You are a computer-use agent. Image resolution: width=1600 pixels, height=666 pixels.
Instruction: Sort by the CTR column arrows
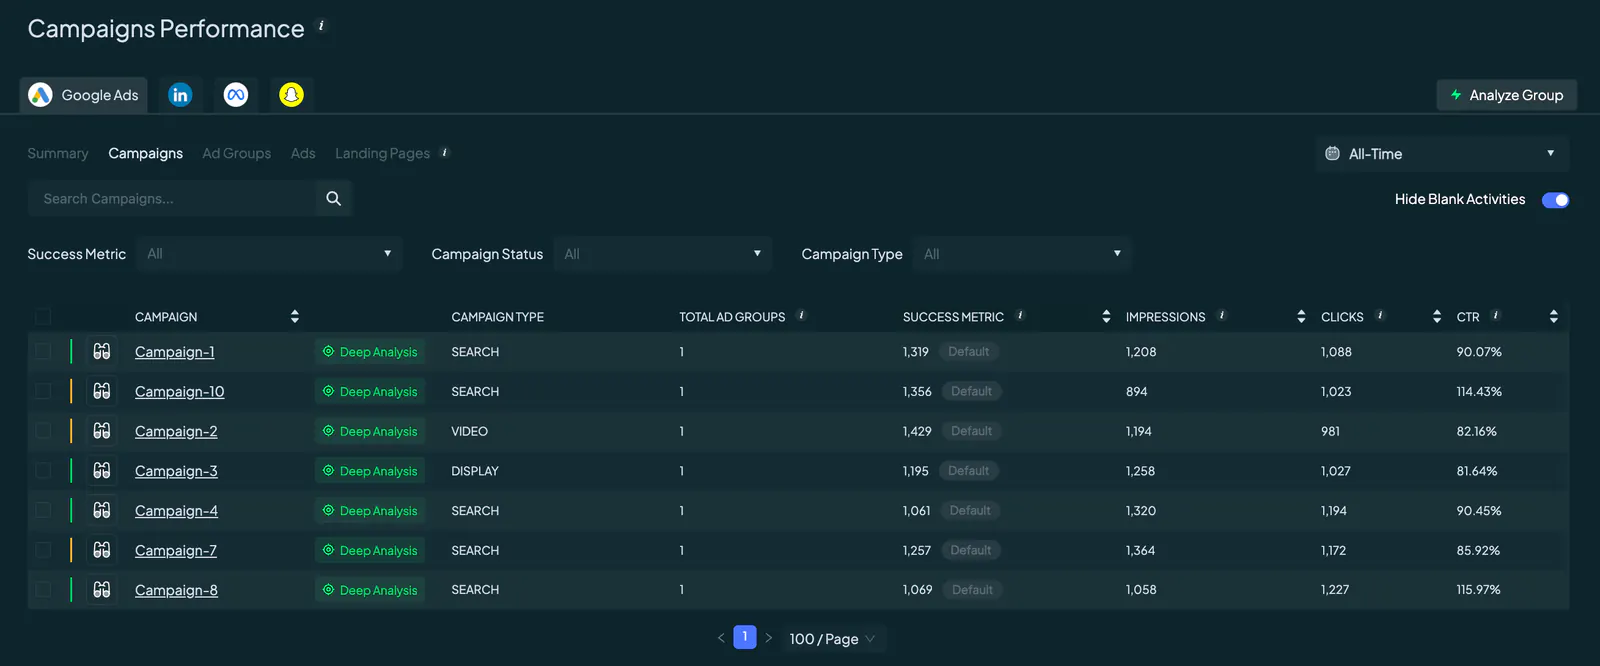click(x=1554, y=317)
